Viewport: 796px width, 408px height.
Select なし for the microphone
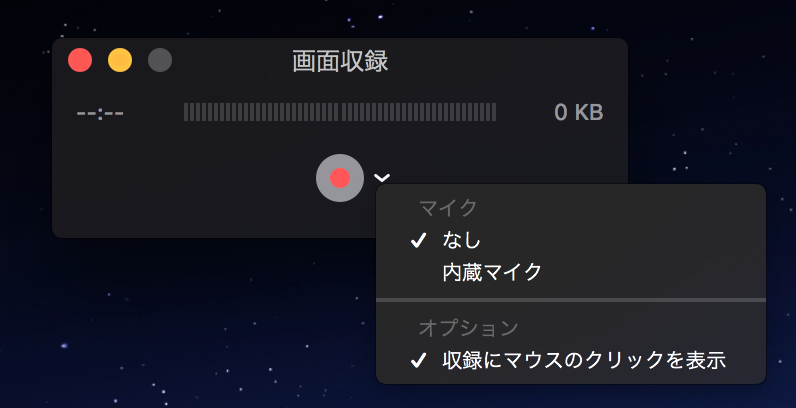[571, 241]
